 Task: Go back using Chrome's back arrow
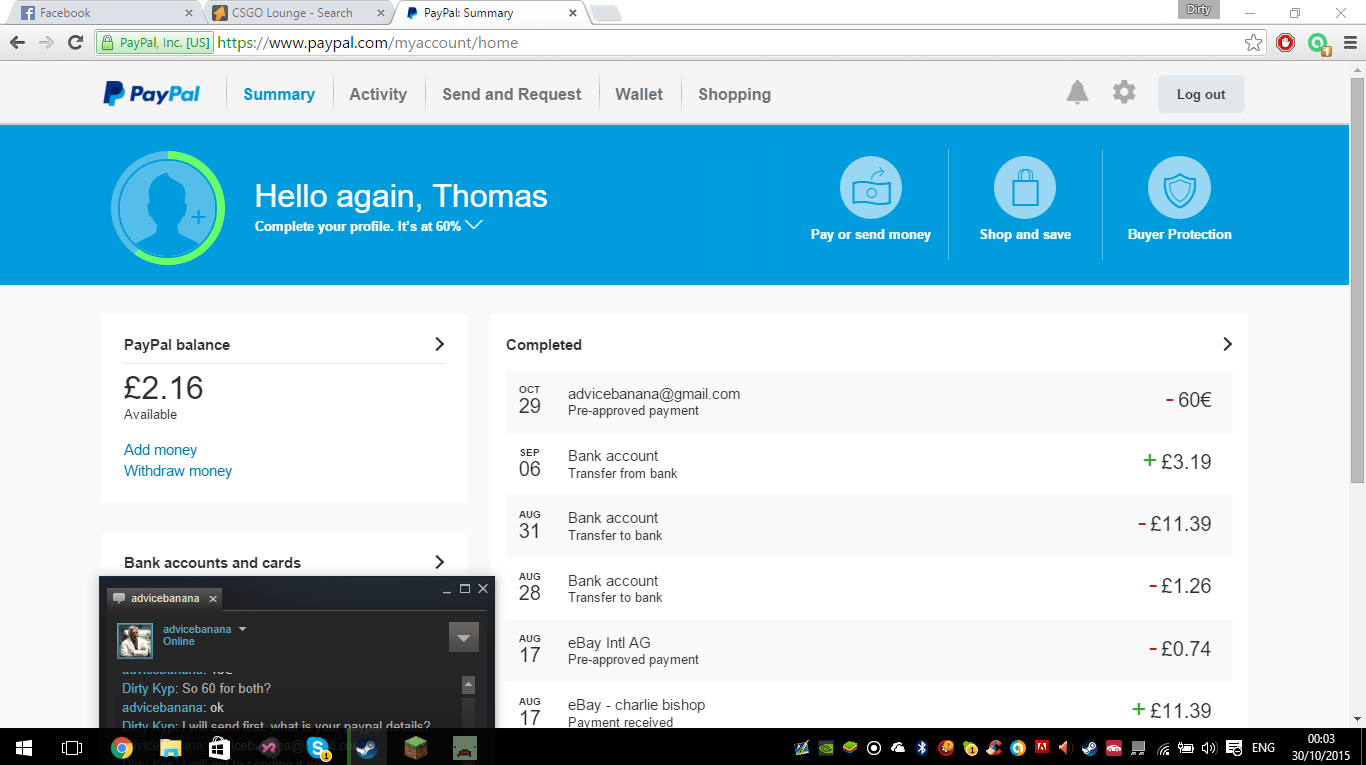point(17,43)
